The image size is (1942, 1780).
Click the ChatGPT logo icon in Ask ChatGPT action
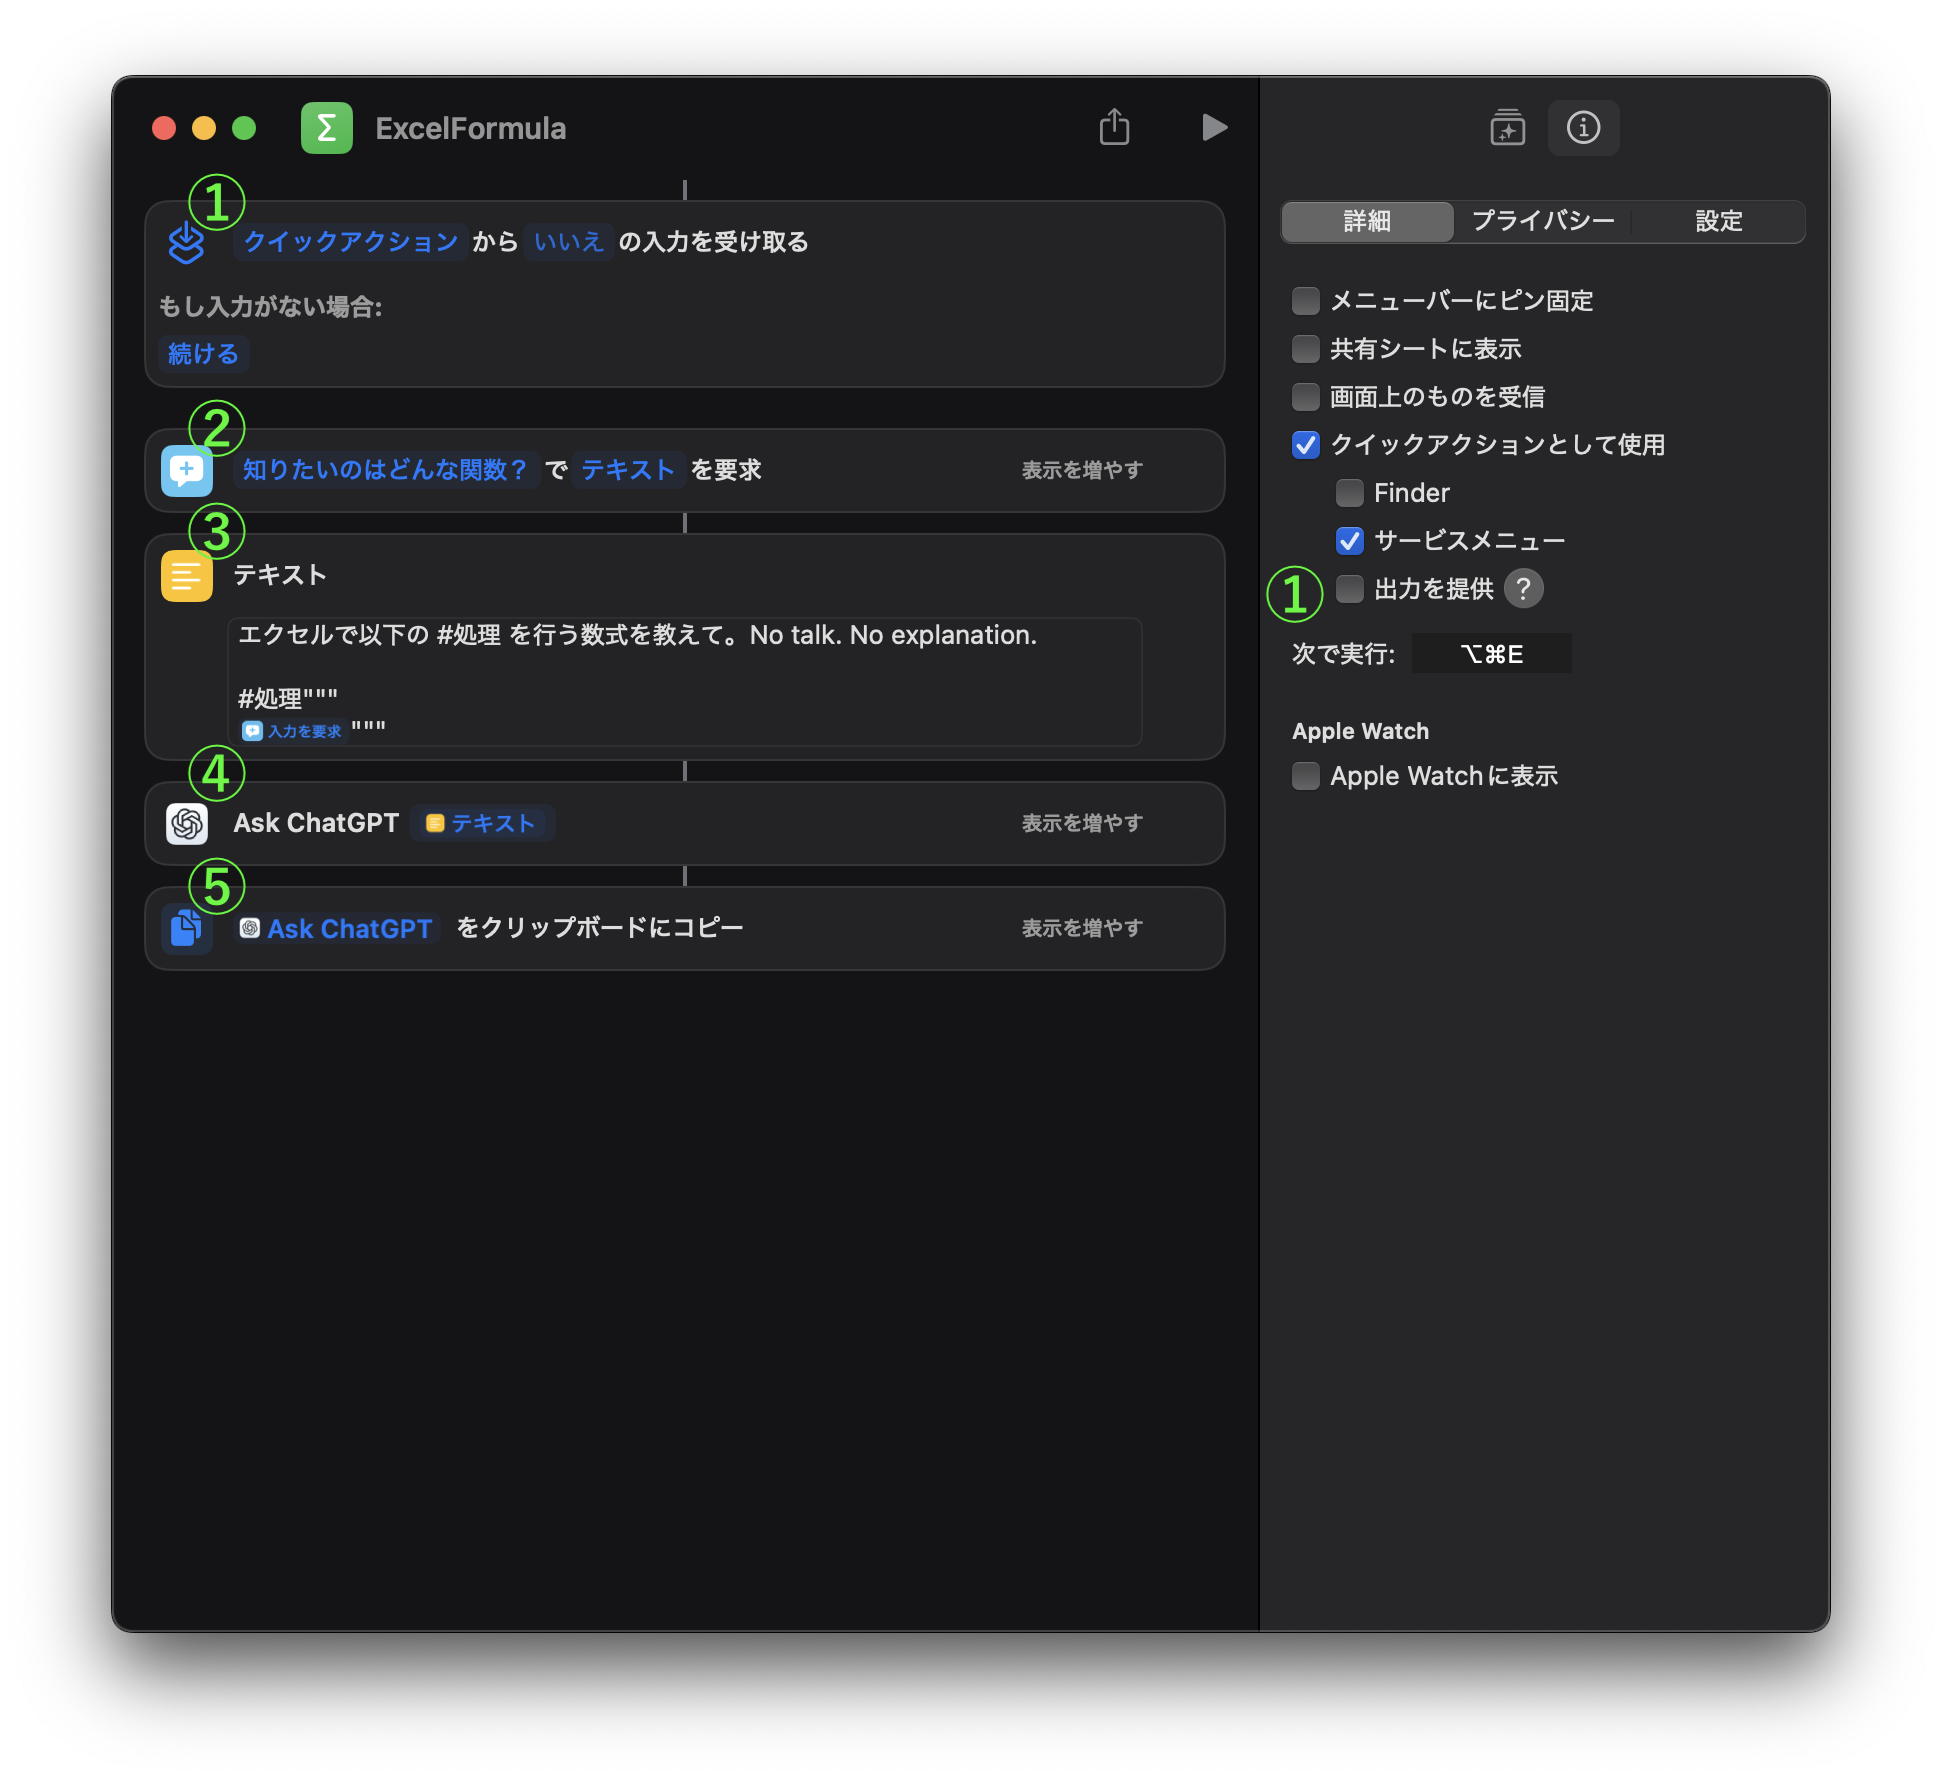[187, 823]
